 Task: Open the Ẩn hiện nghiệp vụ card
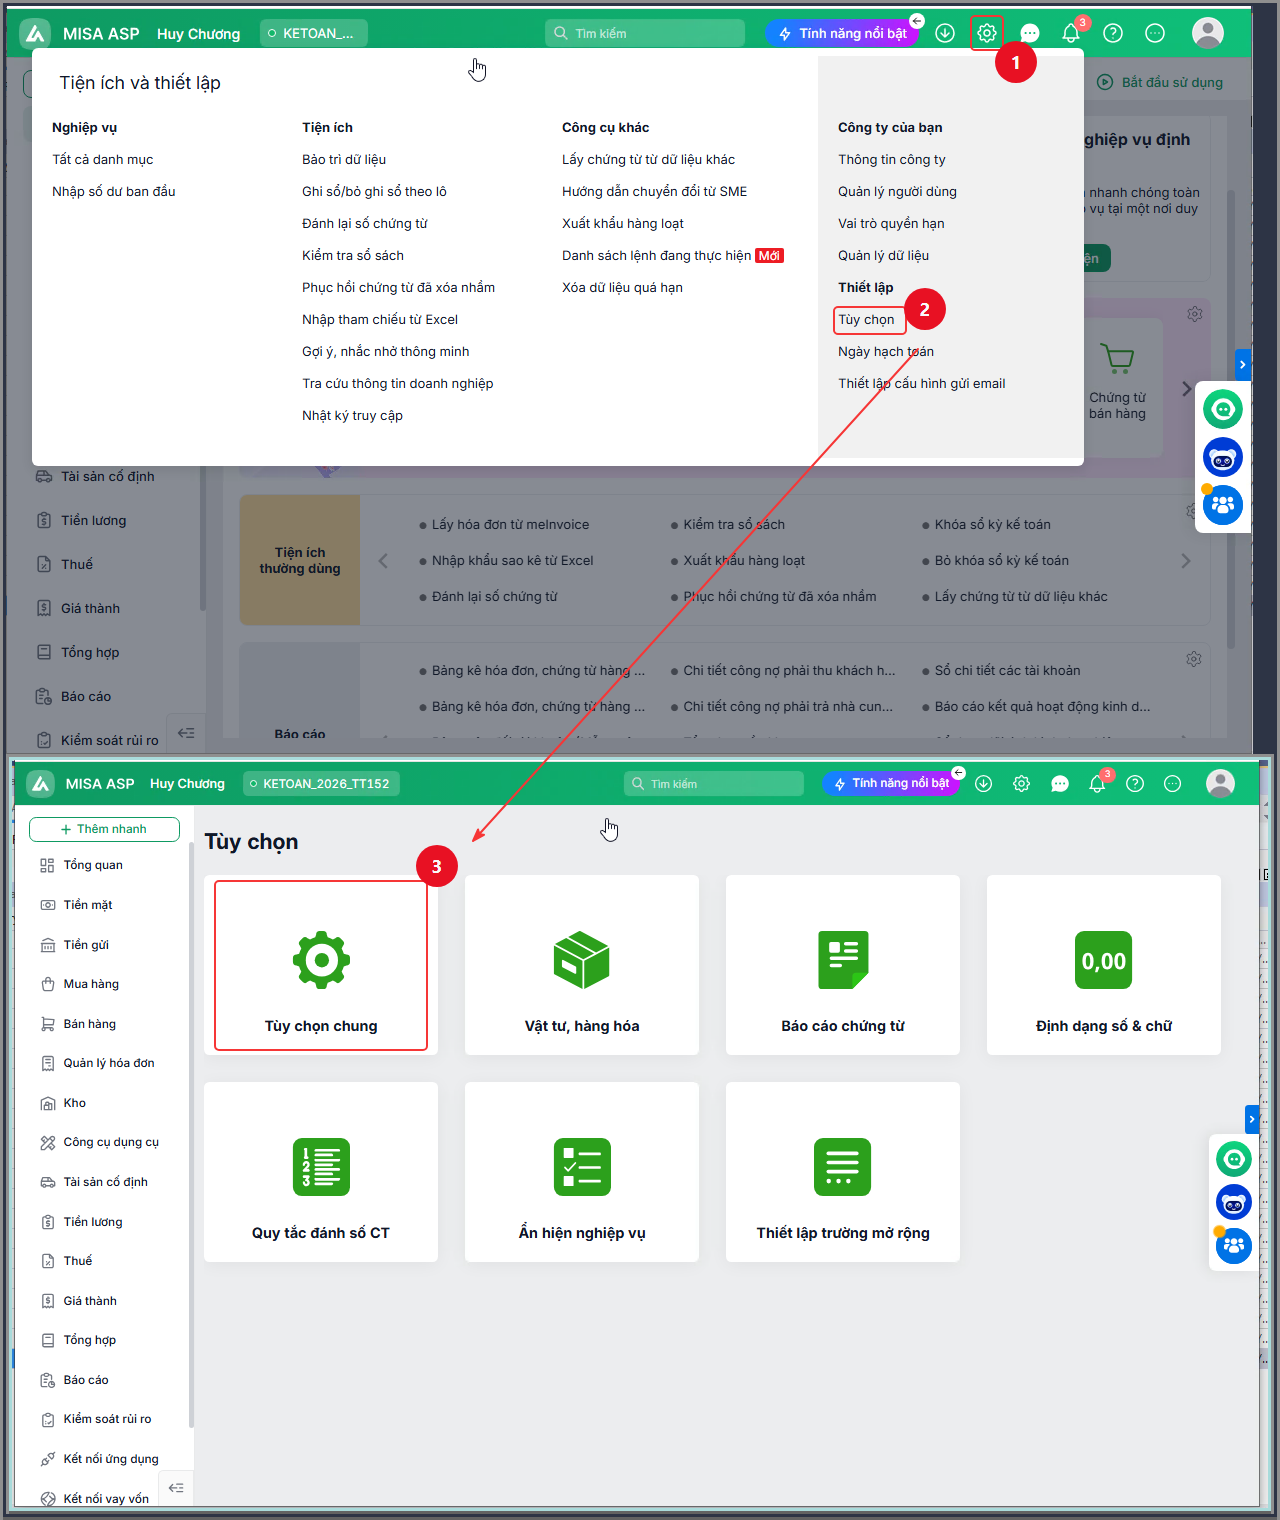pyautogui.click(x=582, y=1172)
